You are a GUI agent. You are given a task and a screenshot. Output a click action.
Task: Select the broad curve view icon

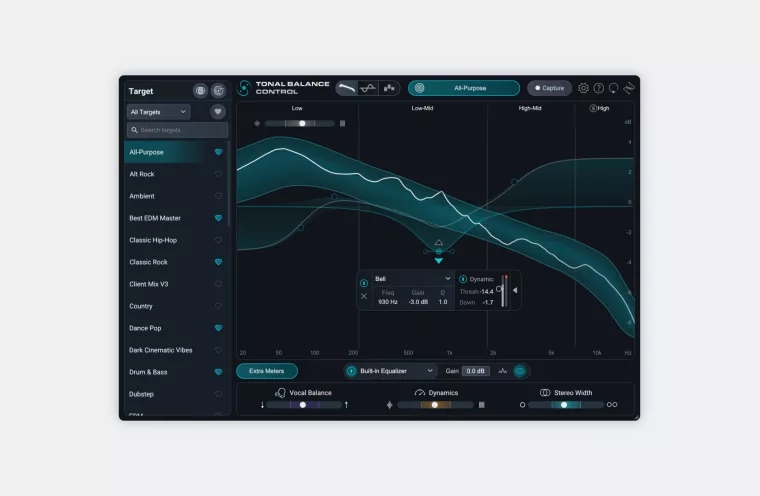click(x=347, y=88)
